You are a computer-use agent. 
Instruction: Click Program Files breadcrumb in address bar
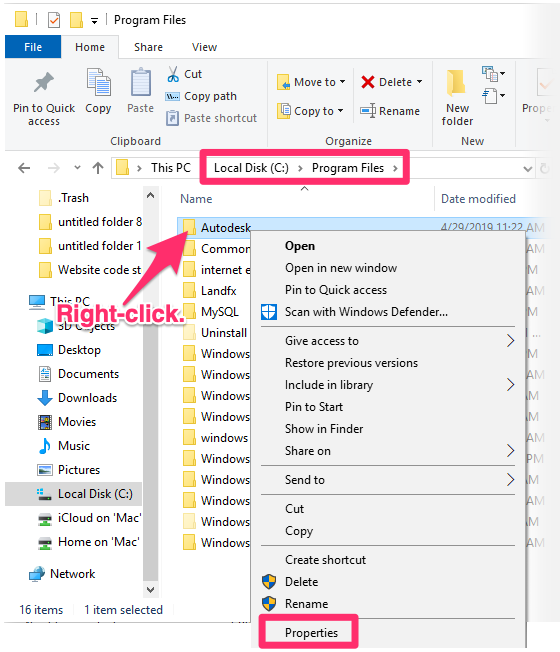click(348, 168)
